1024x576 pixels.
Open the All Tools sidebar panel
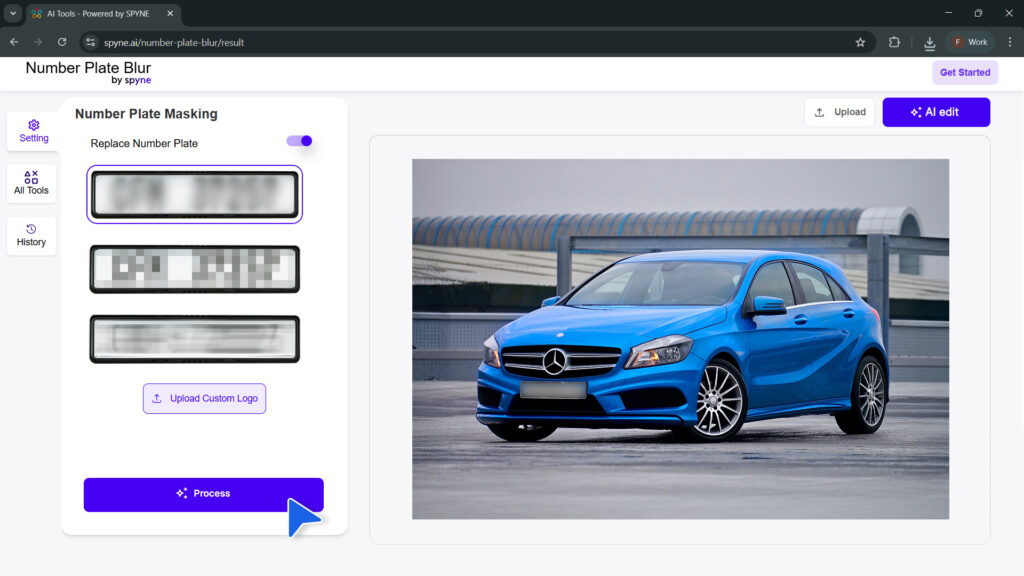click(x=31, y=184)
